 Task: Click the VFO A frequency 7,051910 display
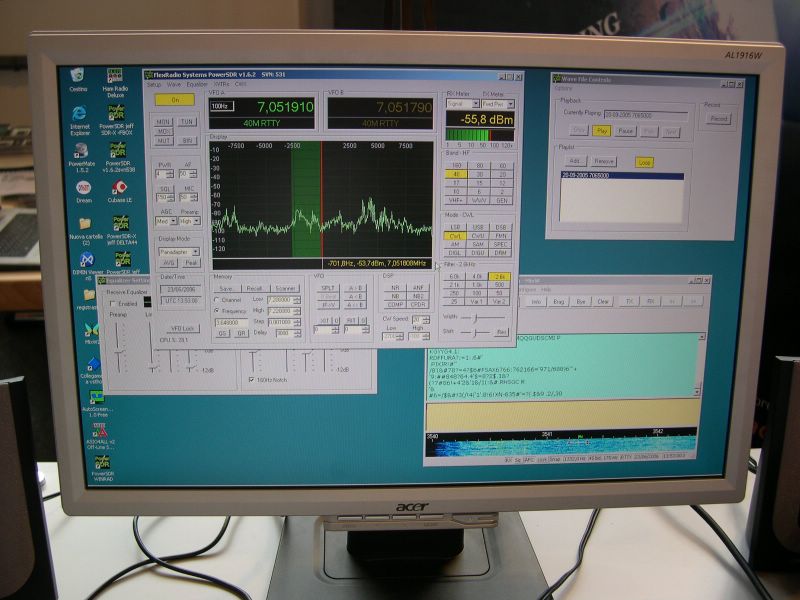[285, 107]
